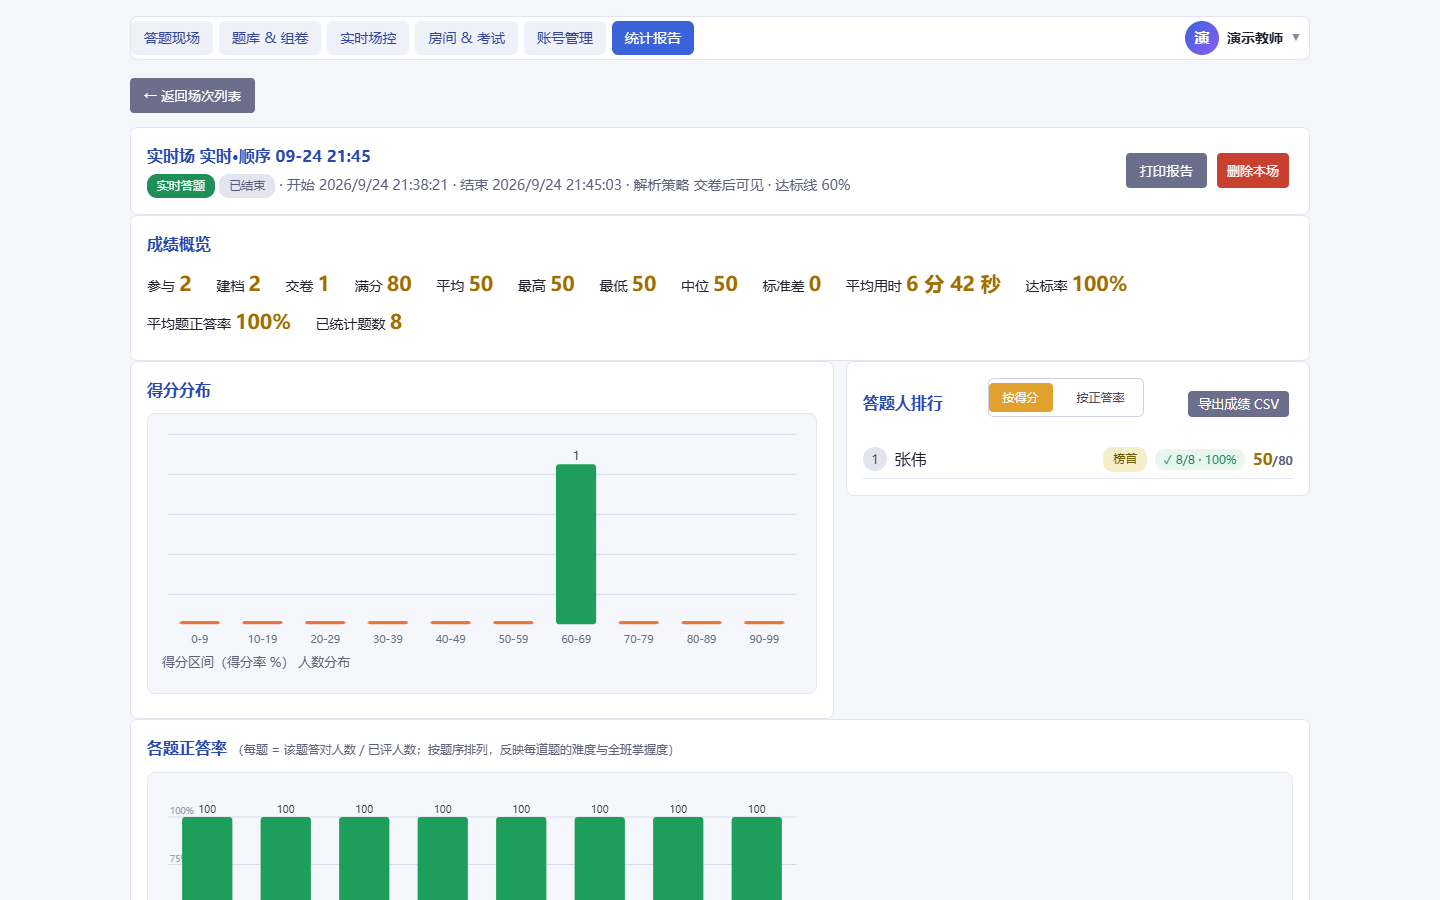Sort ranking with 按得分 toggle
Viewport: 1440px width, 900px height.
point(1020,397)
